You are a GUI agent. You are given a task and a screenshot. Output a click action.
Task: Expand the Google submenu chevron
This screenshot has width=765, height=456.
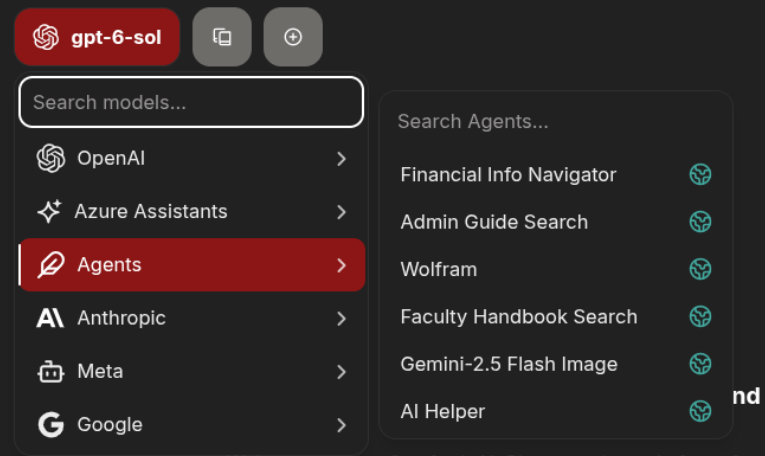pos(342,425)
